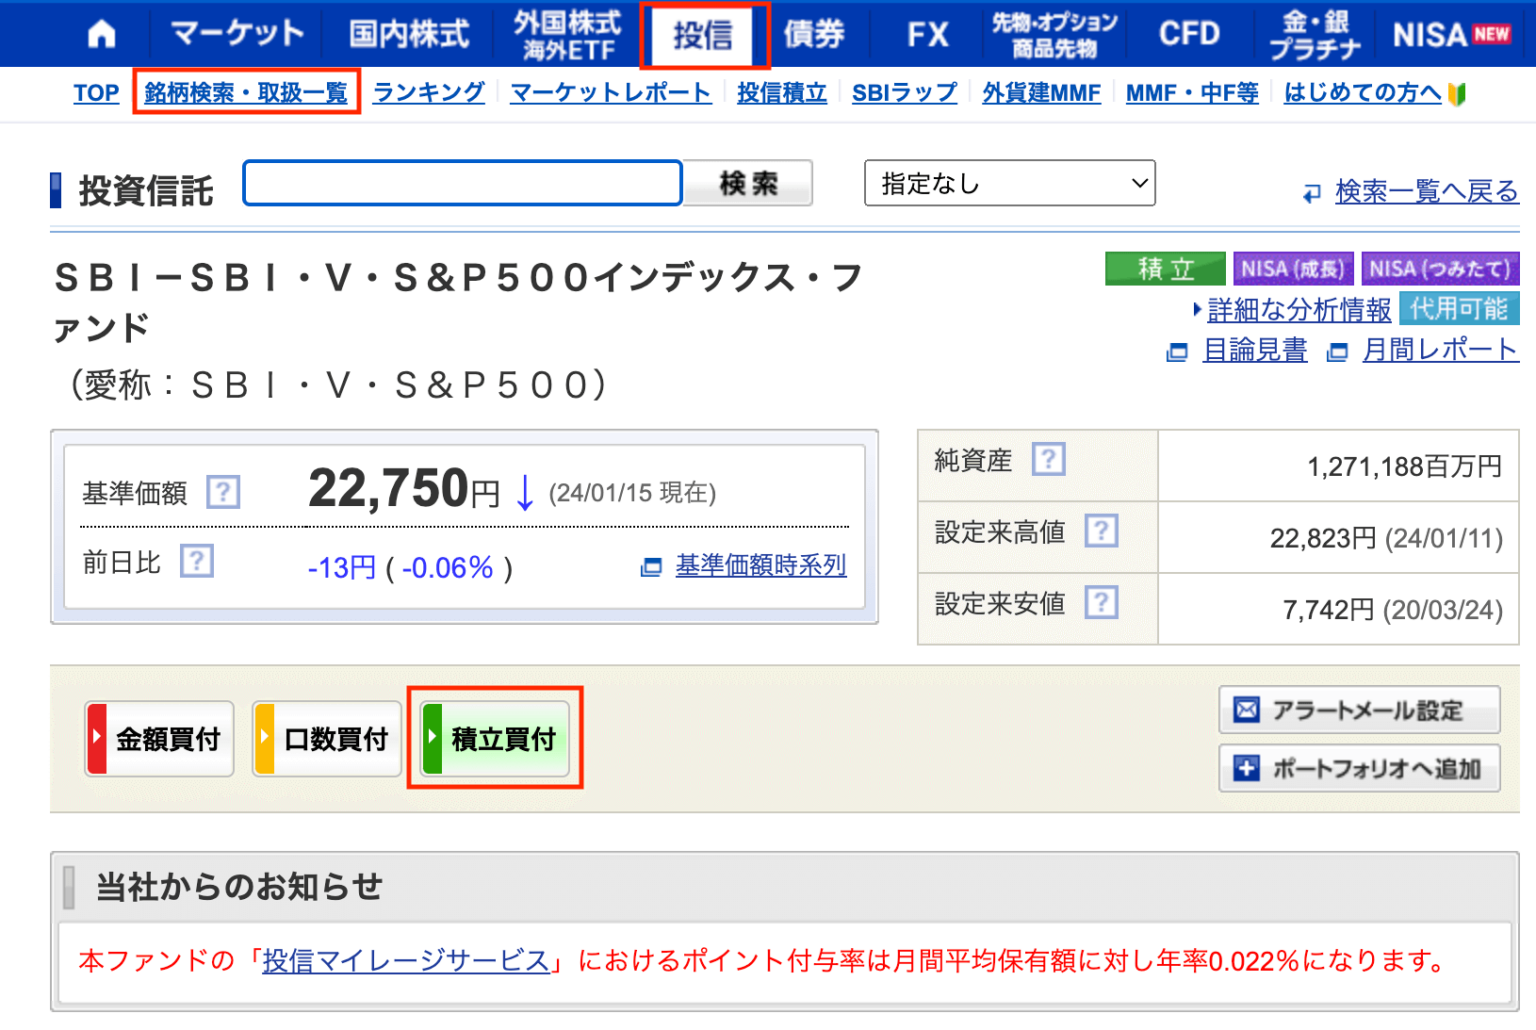Screen dimensions: 1536x1030
Task: Open help icon next to 純資産
Action: (1049, 459)
